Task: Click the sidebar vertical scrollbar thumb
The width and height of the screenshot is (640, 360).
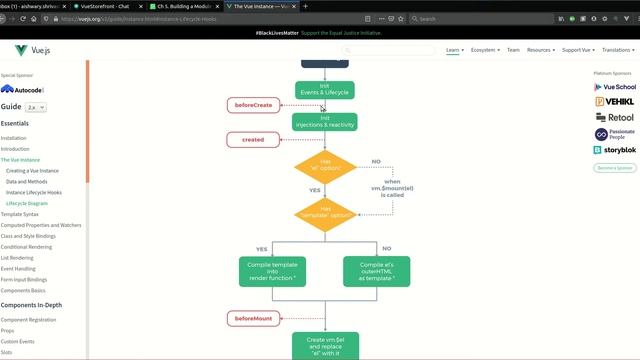Action: click(x=87, y=121)
